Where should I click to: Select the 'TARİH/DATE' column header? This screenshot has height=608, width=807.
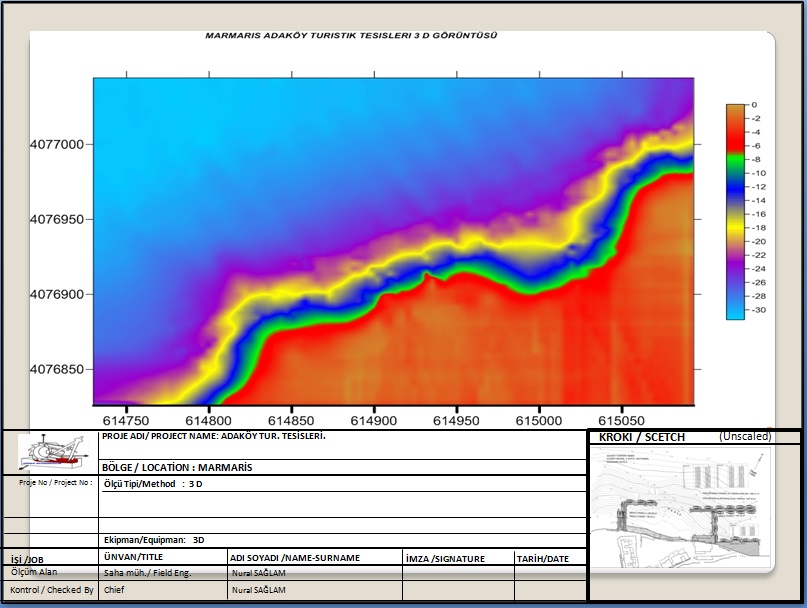coord(541,559)
